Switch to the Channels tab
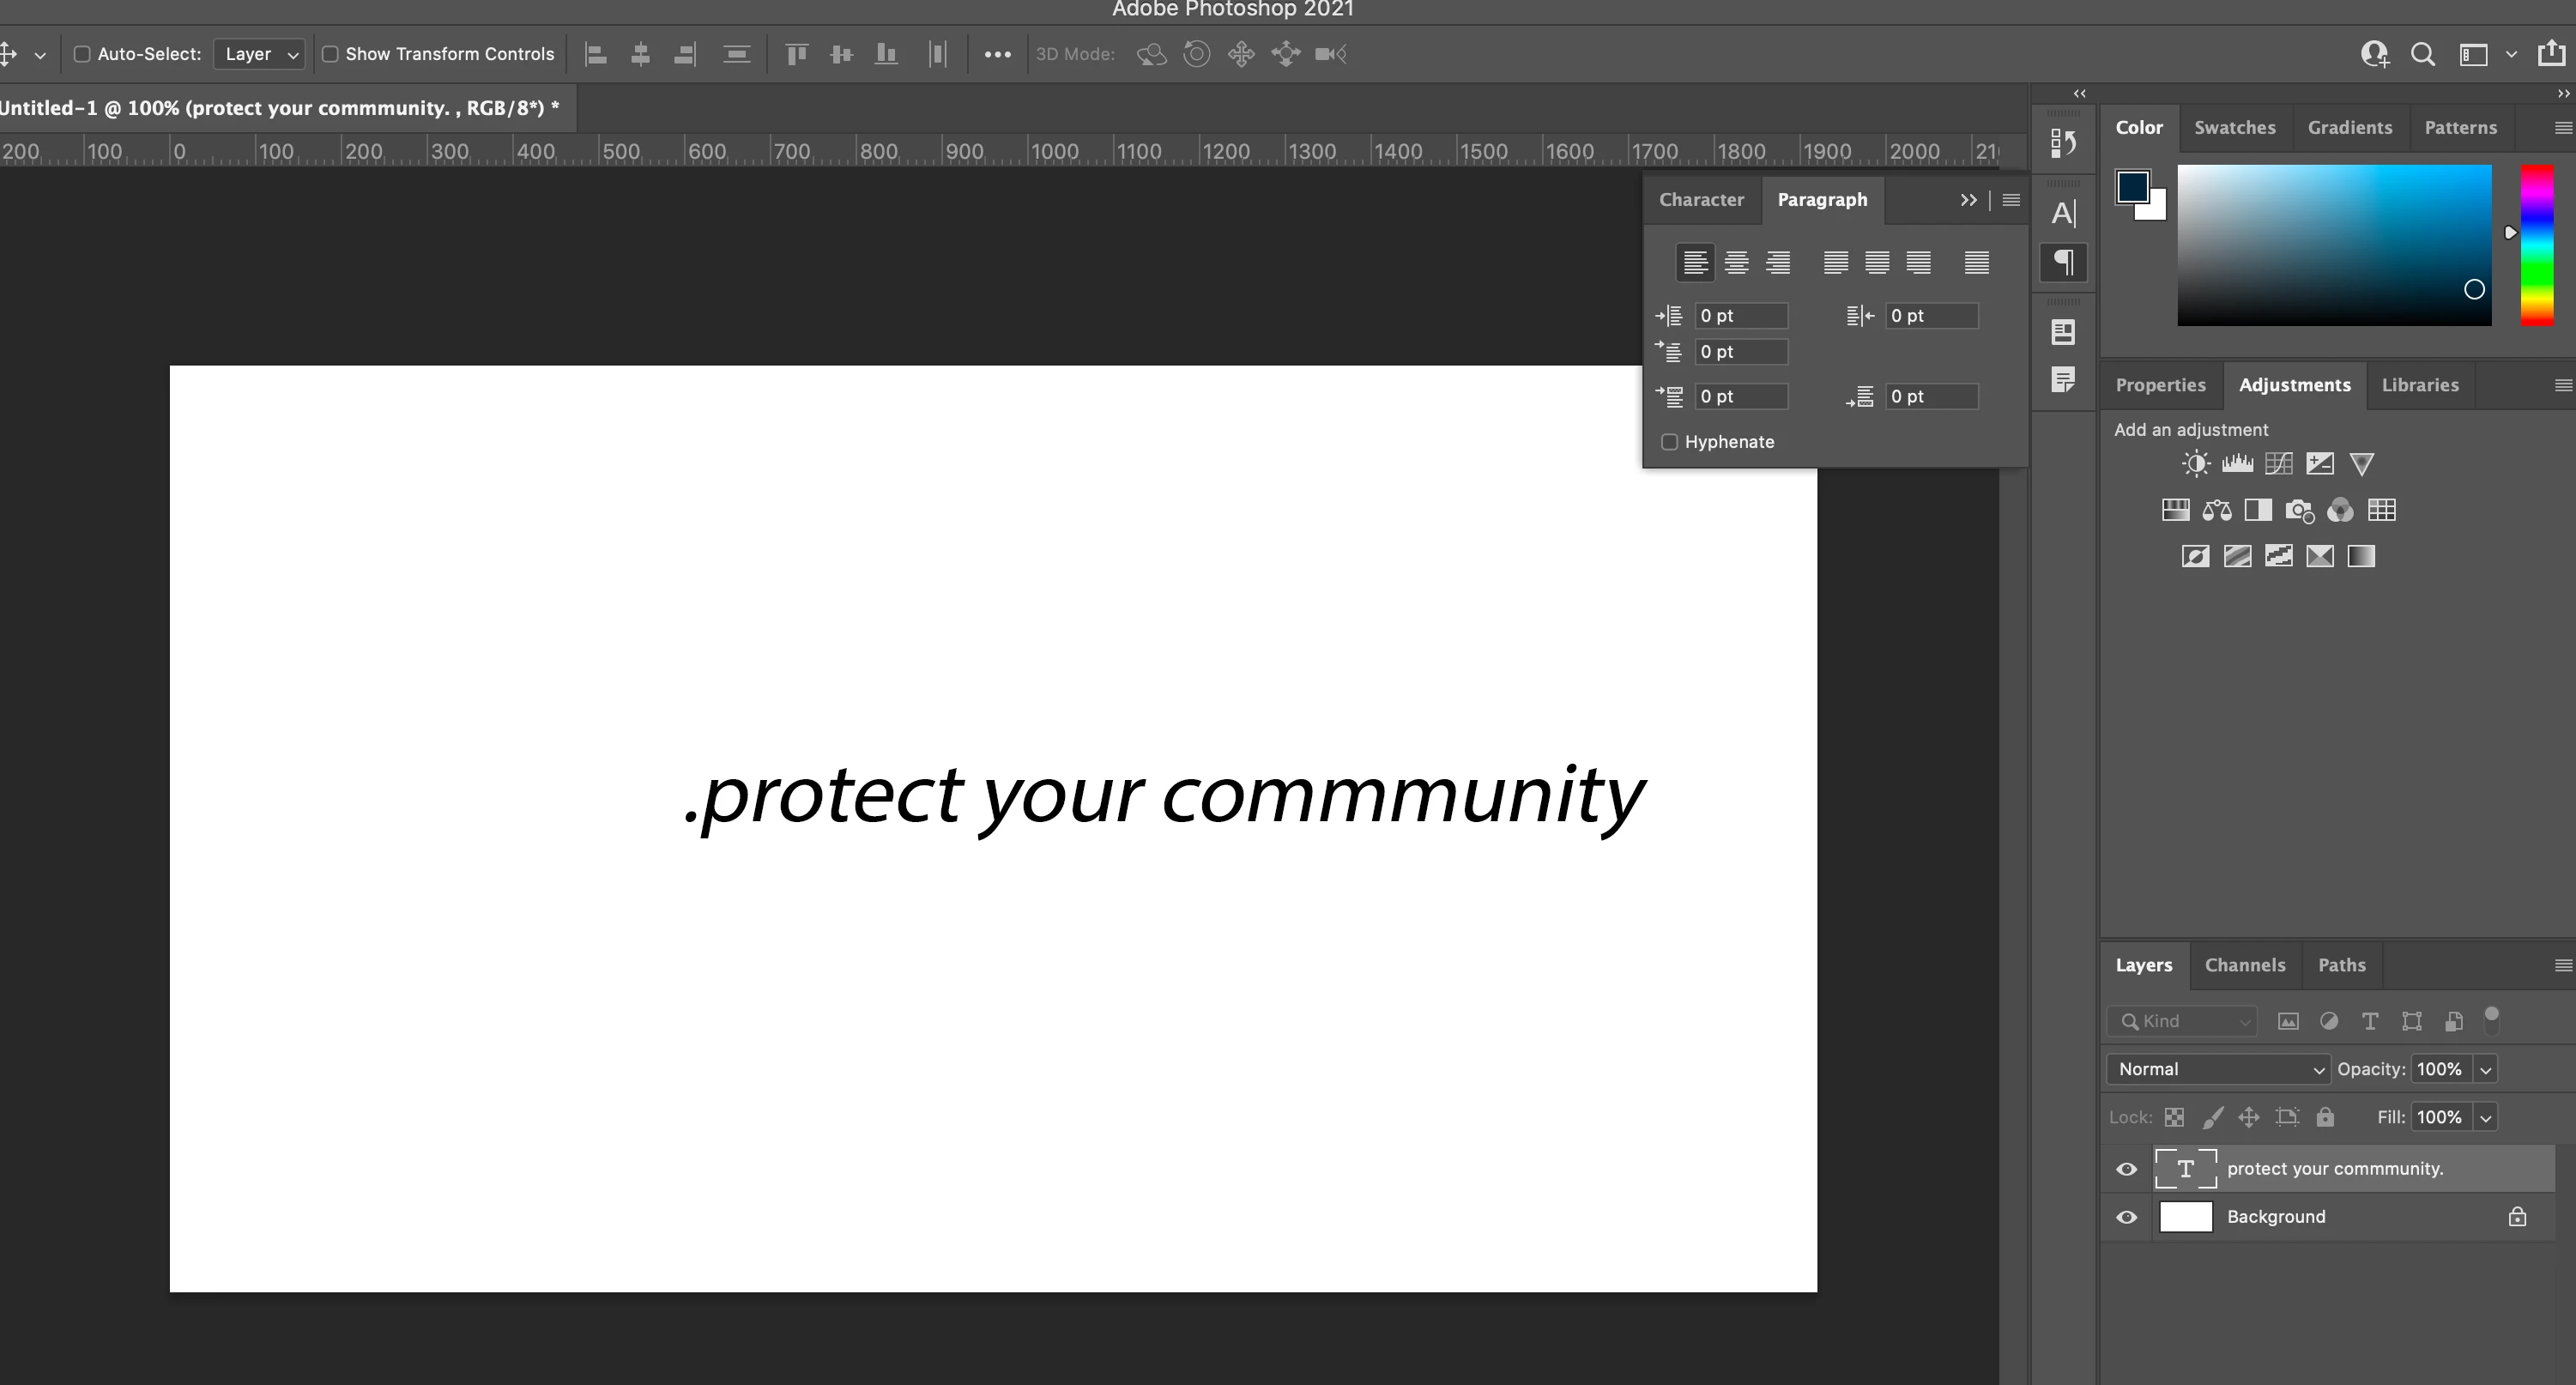The height and width of the screenshot is (1385, 2576). [x=2244, y=965]
